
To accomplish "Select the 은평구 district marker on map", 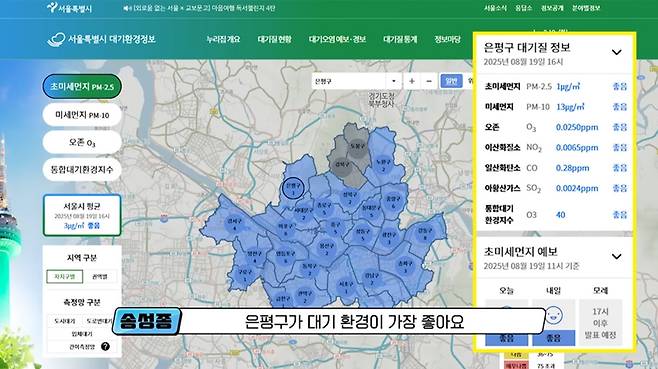I will [x=293, y=188].
